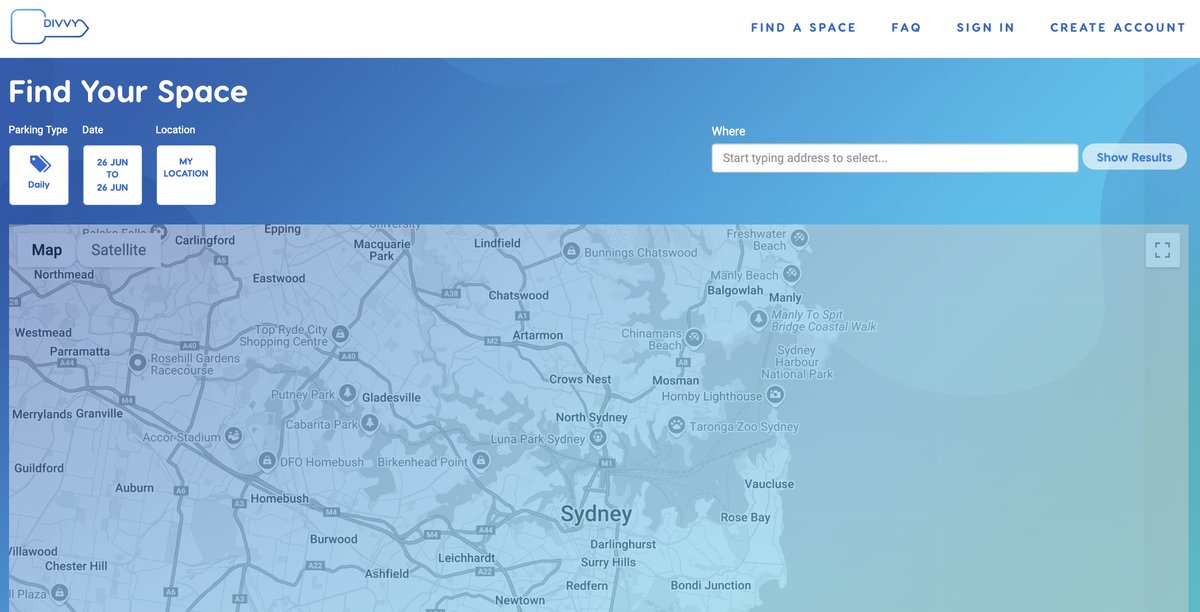
Task: Select Rosehill Gardens Racecourse marker
Action: click(138, 363)
